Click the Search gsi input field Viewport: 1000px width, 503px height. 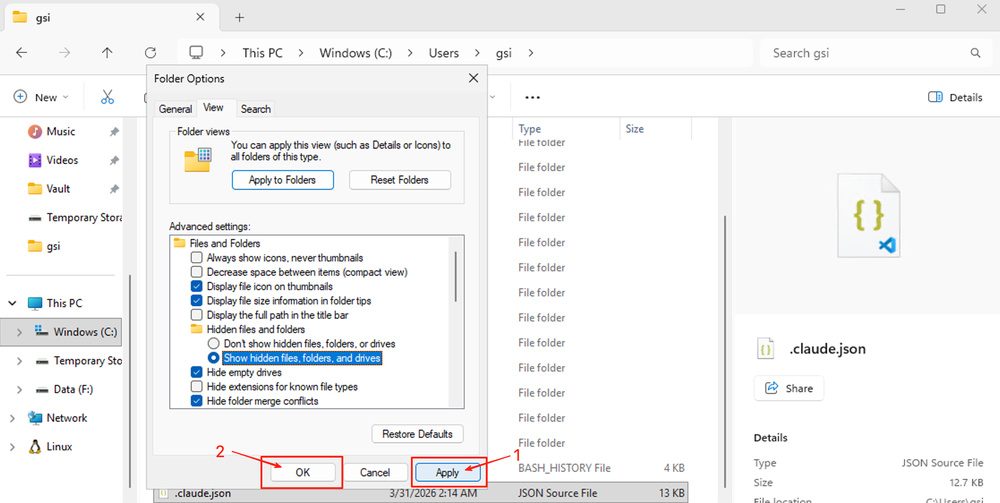pyautogui.click(x=860, y=53)
